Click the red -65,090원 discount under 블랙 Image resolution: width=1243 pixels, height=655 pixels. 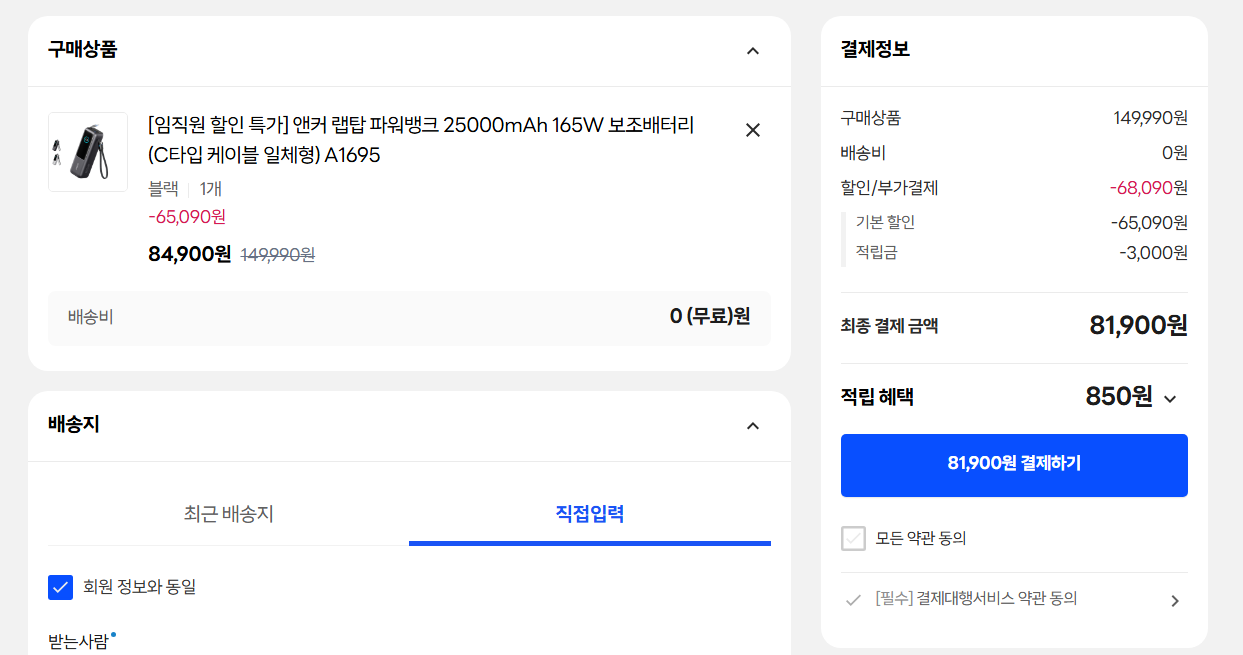pos(187,216)
